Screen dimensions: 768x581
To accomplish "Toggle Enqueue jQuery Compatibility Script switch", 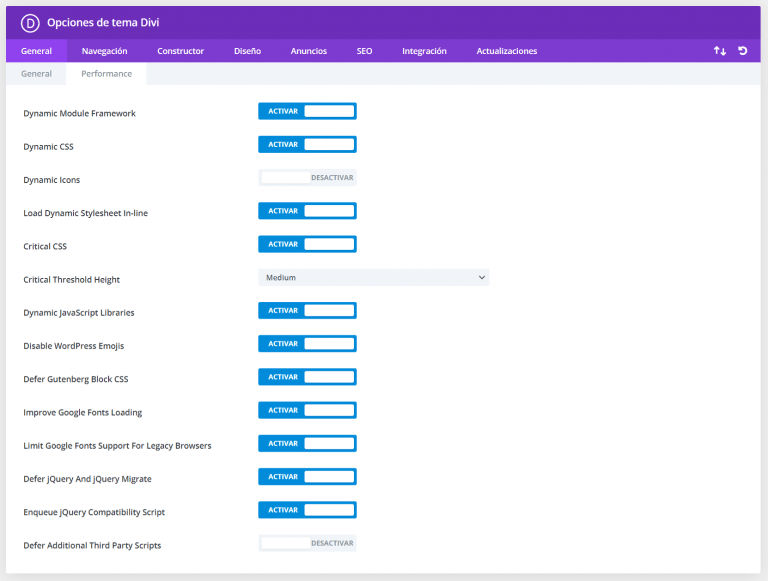I will pos(307,510).
